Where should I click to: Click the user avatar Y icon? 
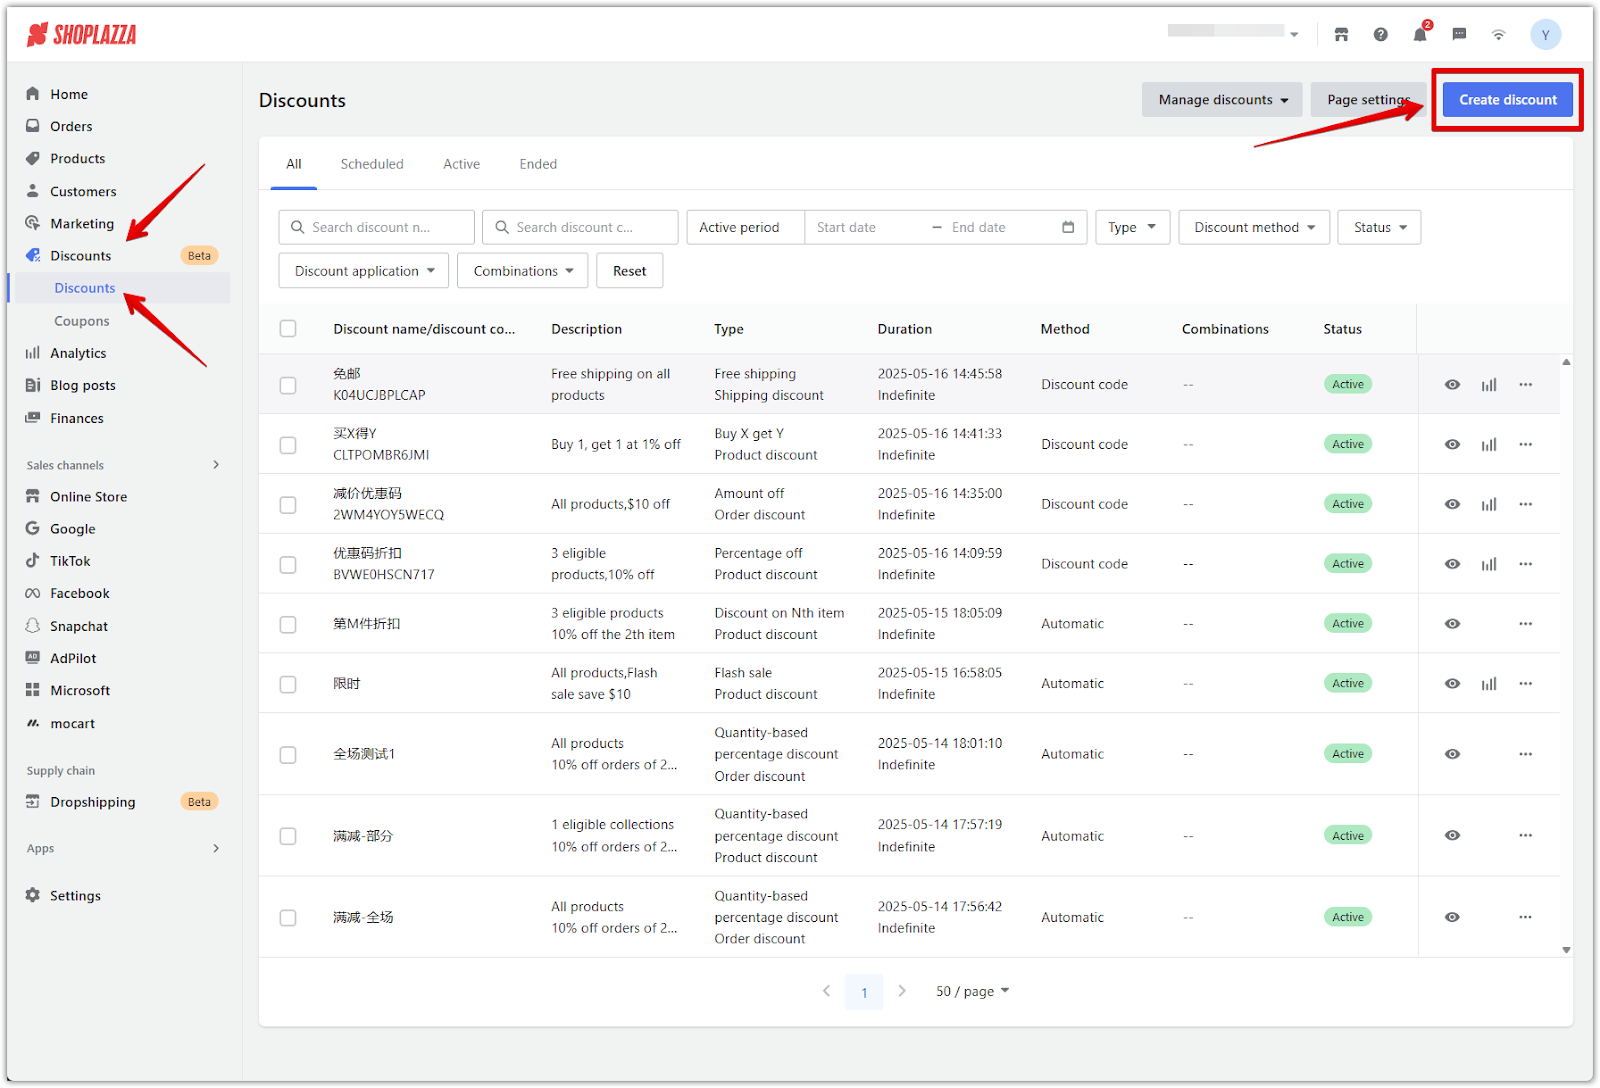1545,35
